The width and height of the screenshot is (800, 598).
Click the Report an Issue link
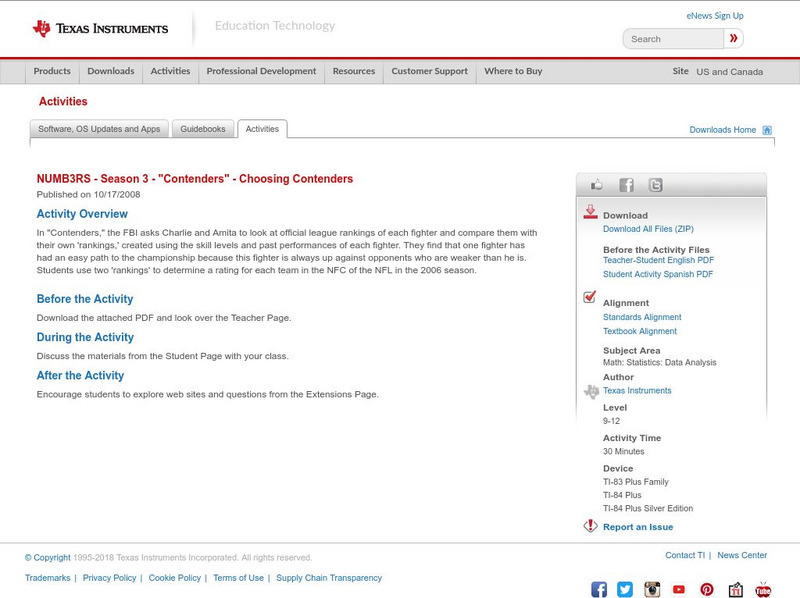638,527
